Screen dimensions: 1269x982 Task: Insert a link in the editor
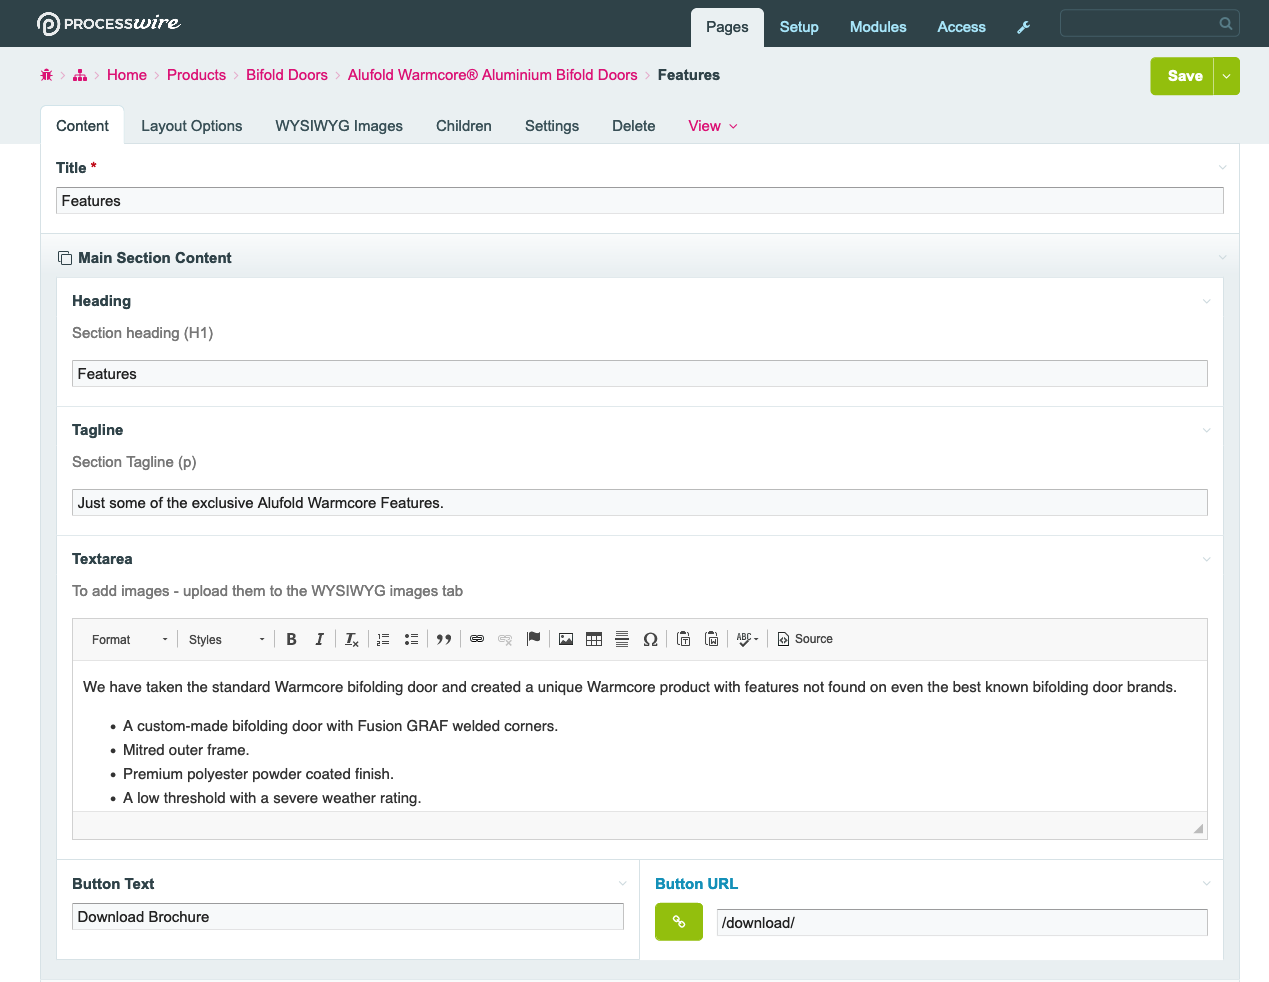tap(477, 639)
